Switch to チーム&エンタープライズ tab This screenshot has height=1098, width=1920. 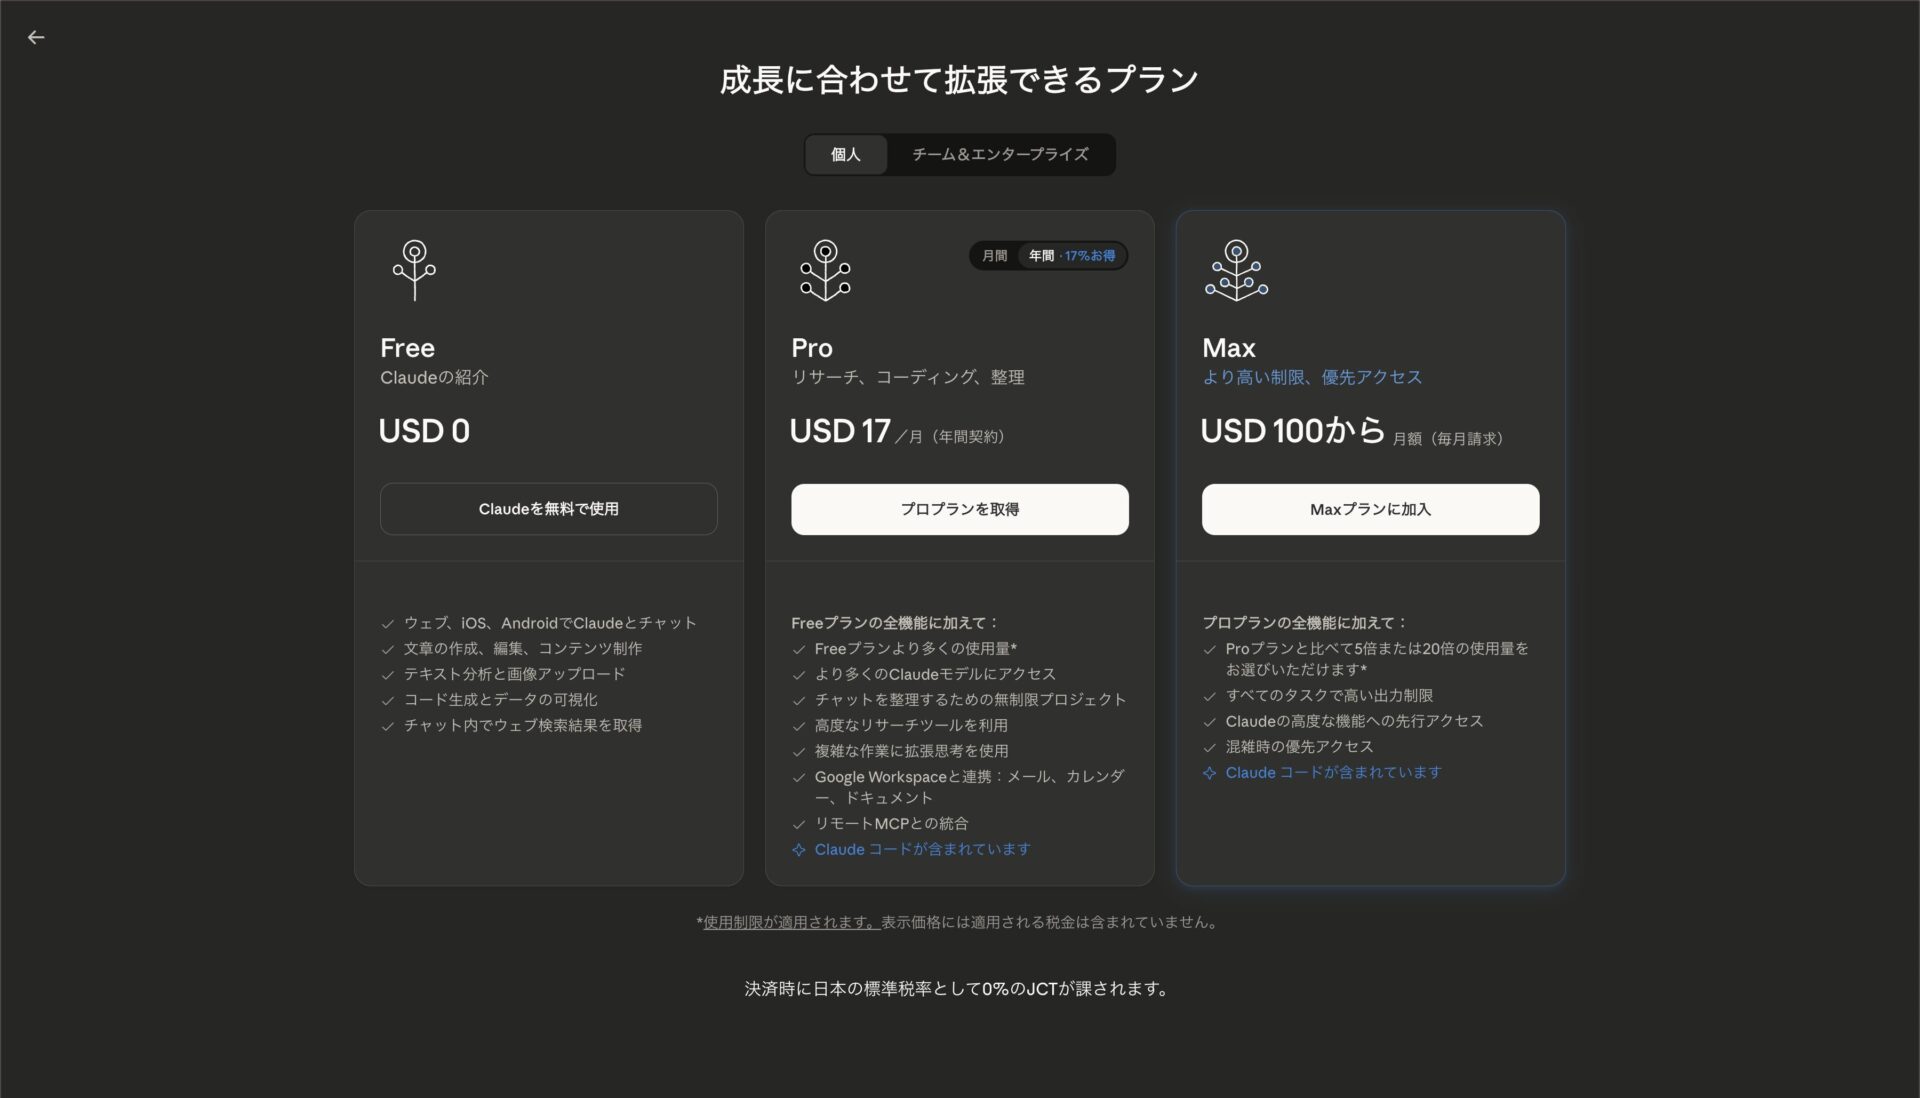point(1000,155)
